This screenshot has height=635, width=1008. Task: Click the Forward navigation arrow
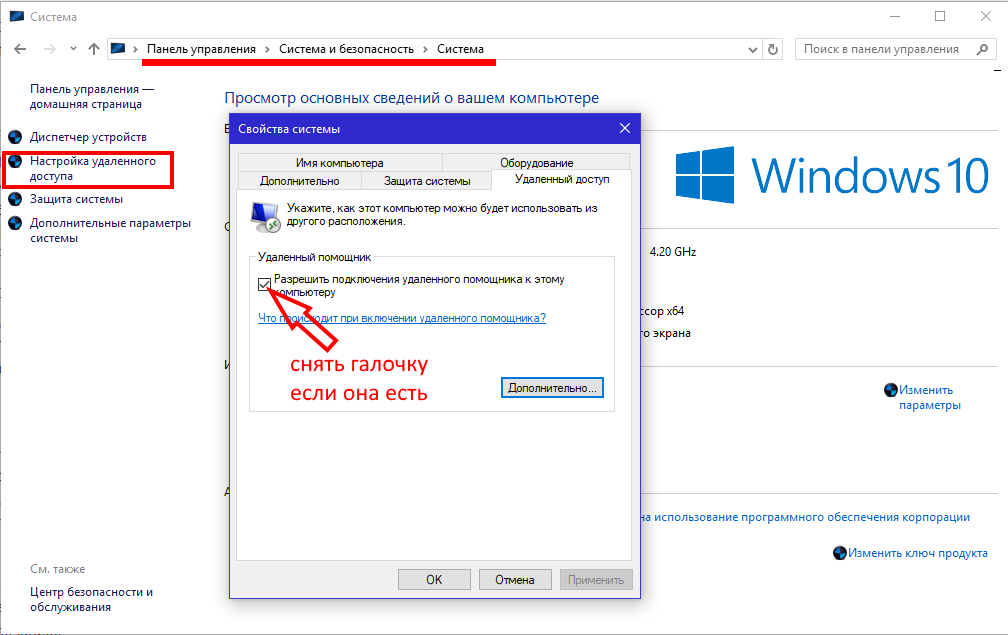[x=50, y=49]
